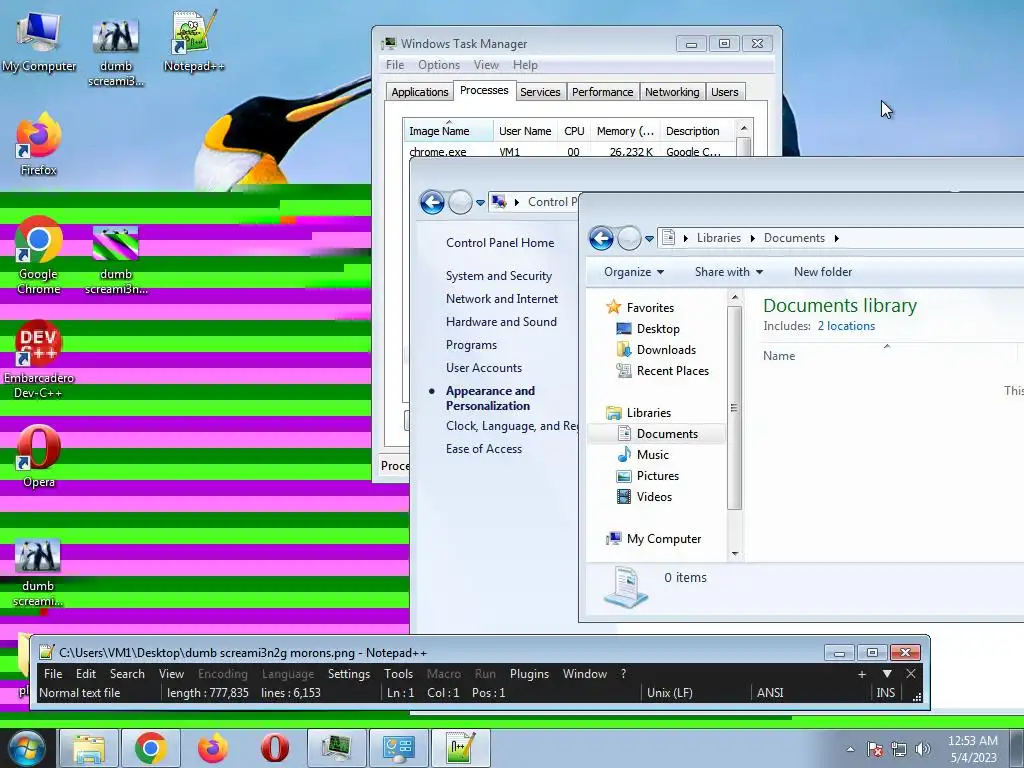Click the Unix (LF) status bar field

tap(697, 693)
